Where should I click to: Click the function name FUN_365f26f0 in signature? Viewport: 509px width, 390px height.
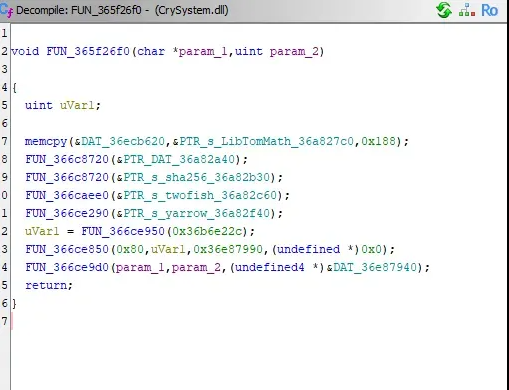[88, 52]
